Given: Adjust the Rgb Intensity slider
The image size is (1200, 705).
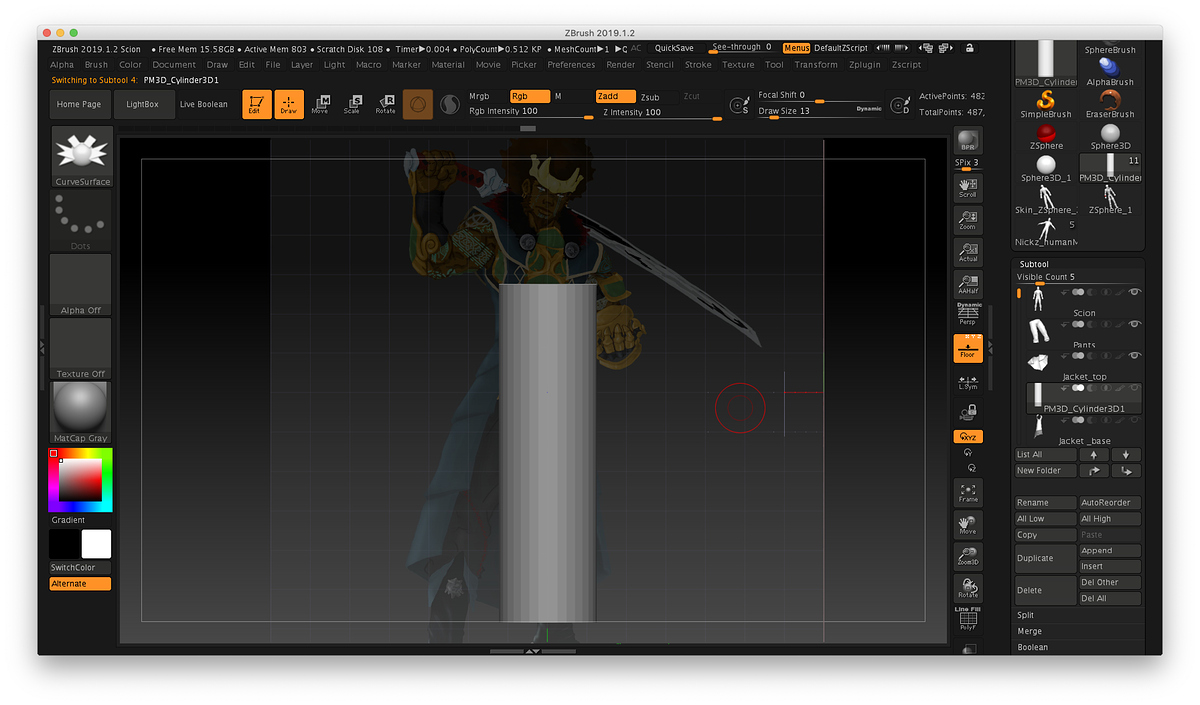Looking at the screenshot, I should (x=531, y=112).
